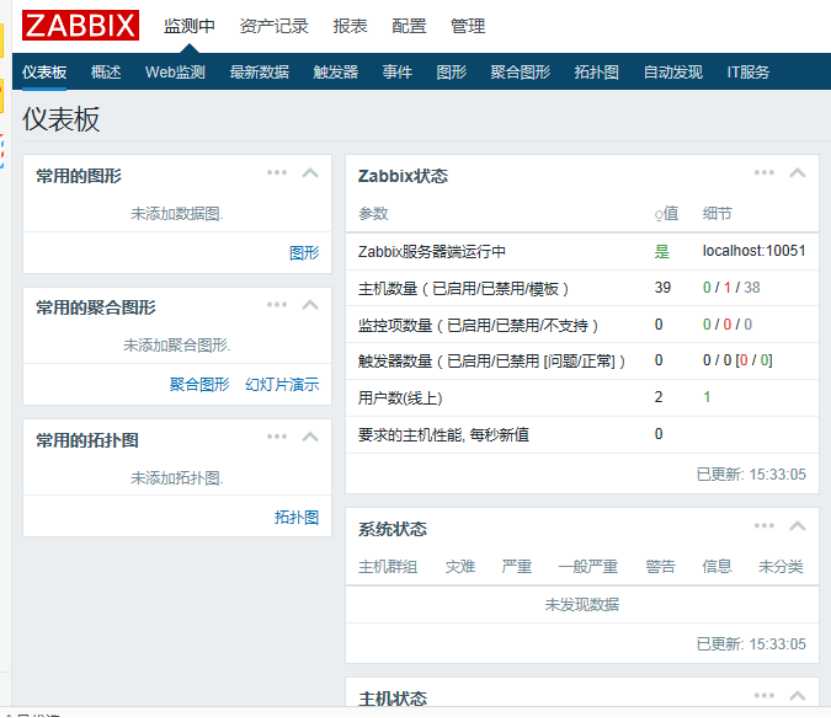Open the 拓扑图 tab in navigation bar

[597, 72]
